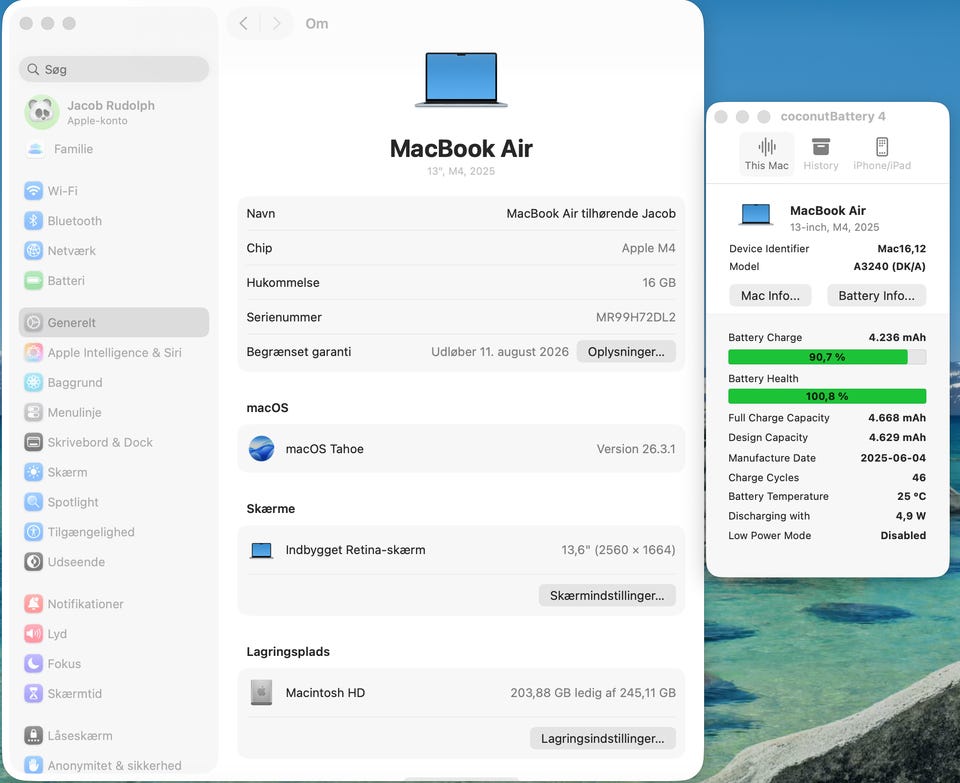The height and width of the screenshot is (783, 960).
Task: Click 203,88 GB ledig af 245,11 GB
Action: [x=593, y=692]
